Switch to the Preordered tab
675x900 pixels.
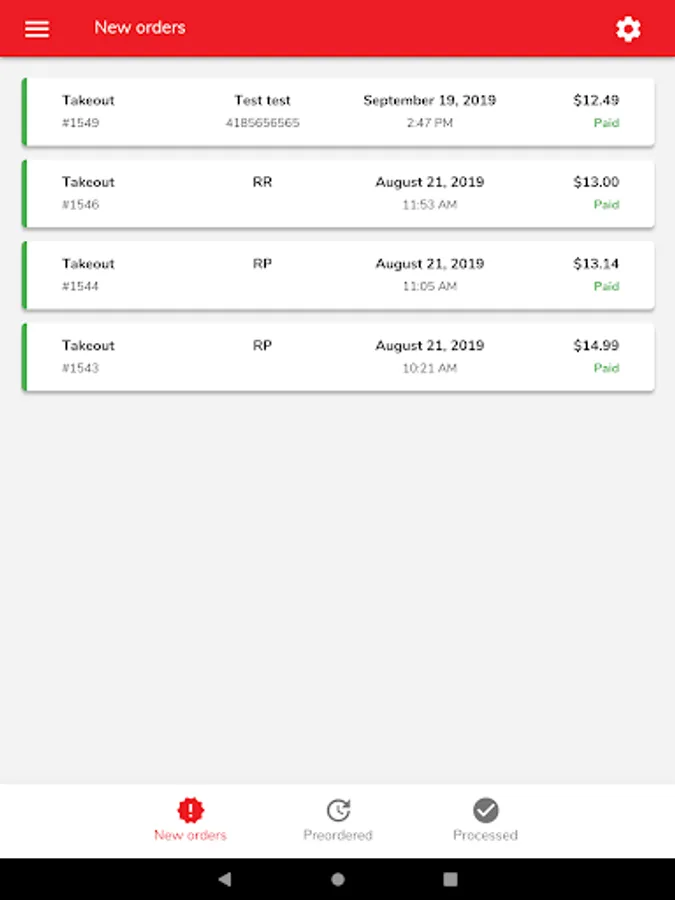click(337, 820)
